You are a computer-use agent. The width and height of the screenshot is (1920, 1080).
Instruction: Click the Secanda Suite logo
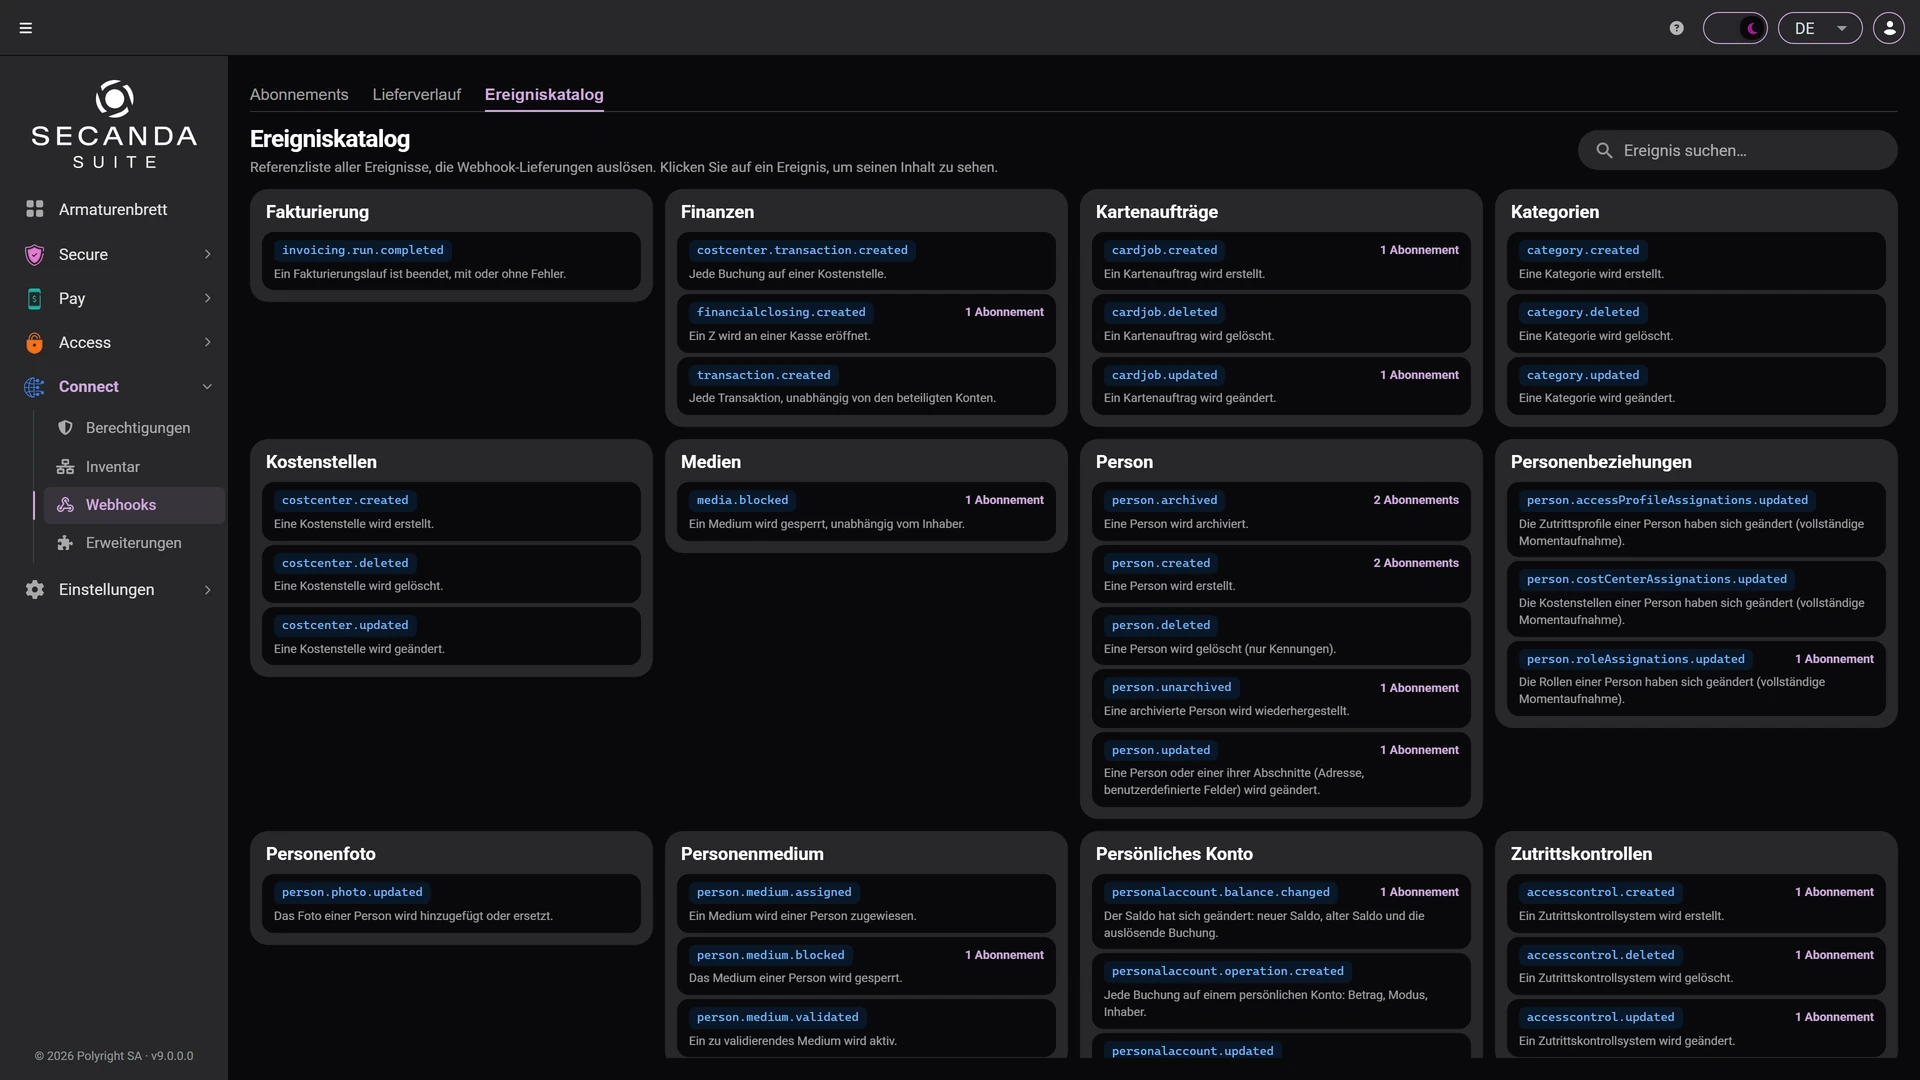(x=114, y=124)
